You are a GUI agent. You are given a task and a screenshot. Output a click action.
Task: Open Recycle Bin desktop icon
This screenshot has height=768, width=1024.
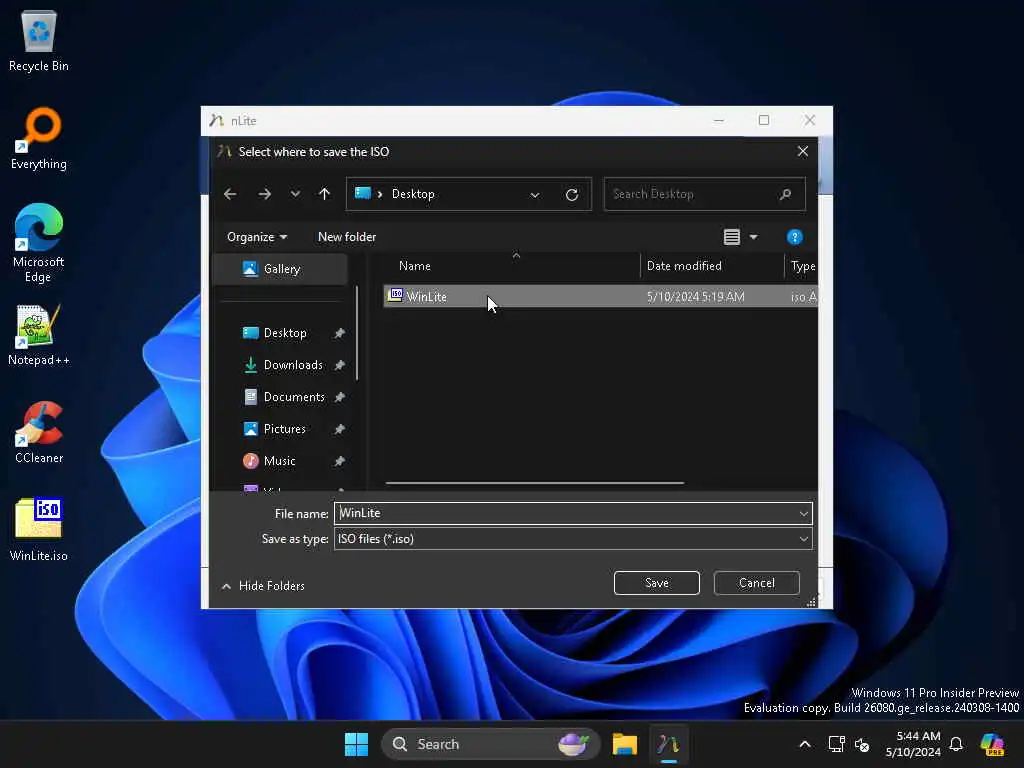(39, 40)
